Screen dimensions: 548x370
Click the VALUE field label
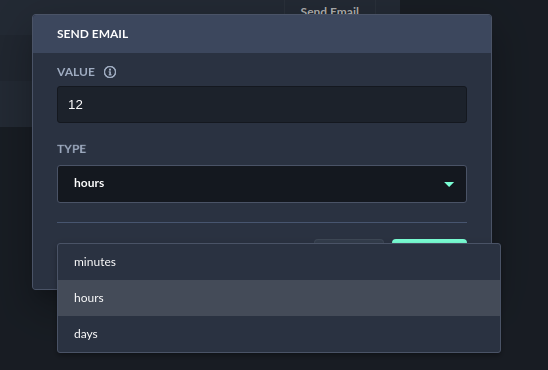pyautogui.click(x=76, y=72)
